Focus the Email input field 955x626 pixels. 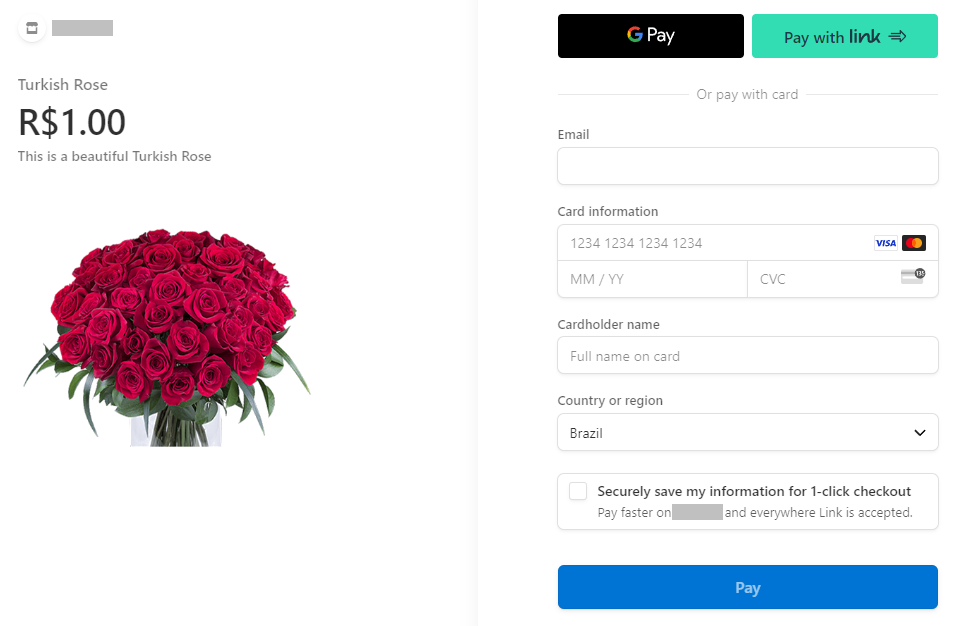(x=747, y=166)
